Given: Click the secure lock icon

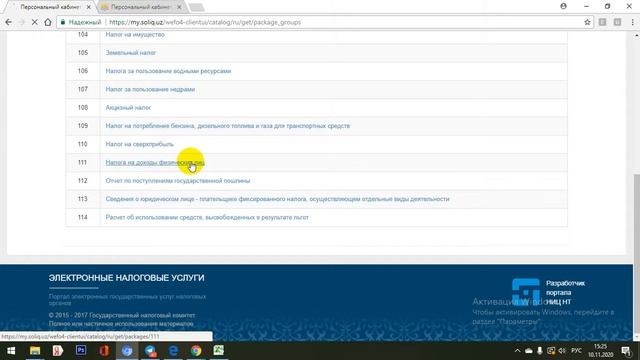Looking at the screenshot, I should 62,22.
